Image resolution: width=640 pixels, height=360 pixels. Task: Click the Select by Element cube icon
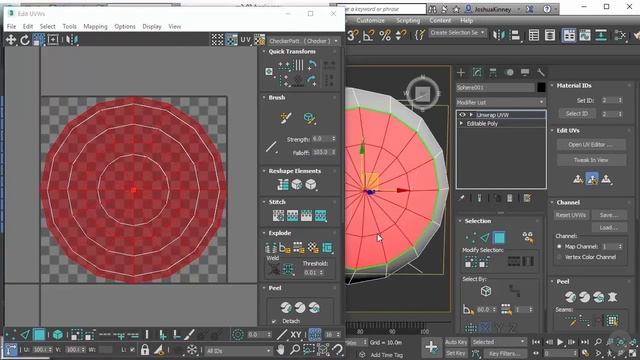click(x=58, y=335)
